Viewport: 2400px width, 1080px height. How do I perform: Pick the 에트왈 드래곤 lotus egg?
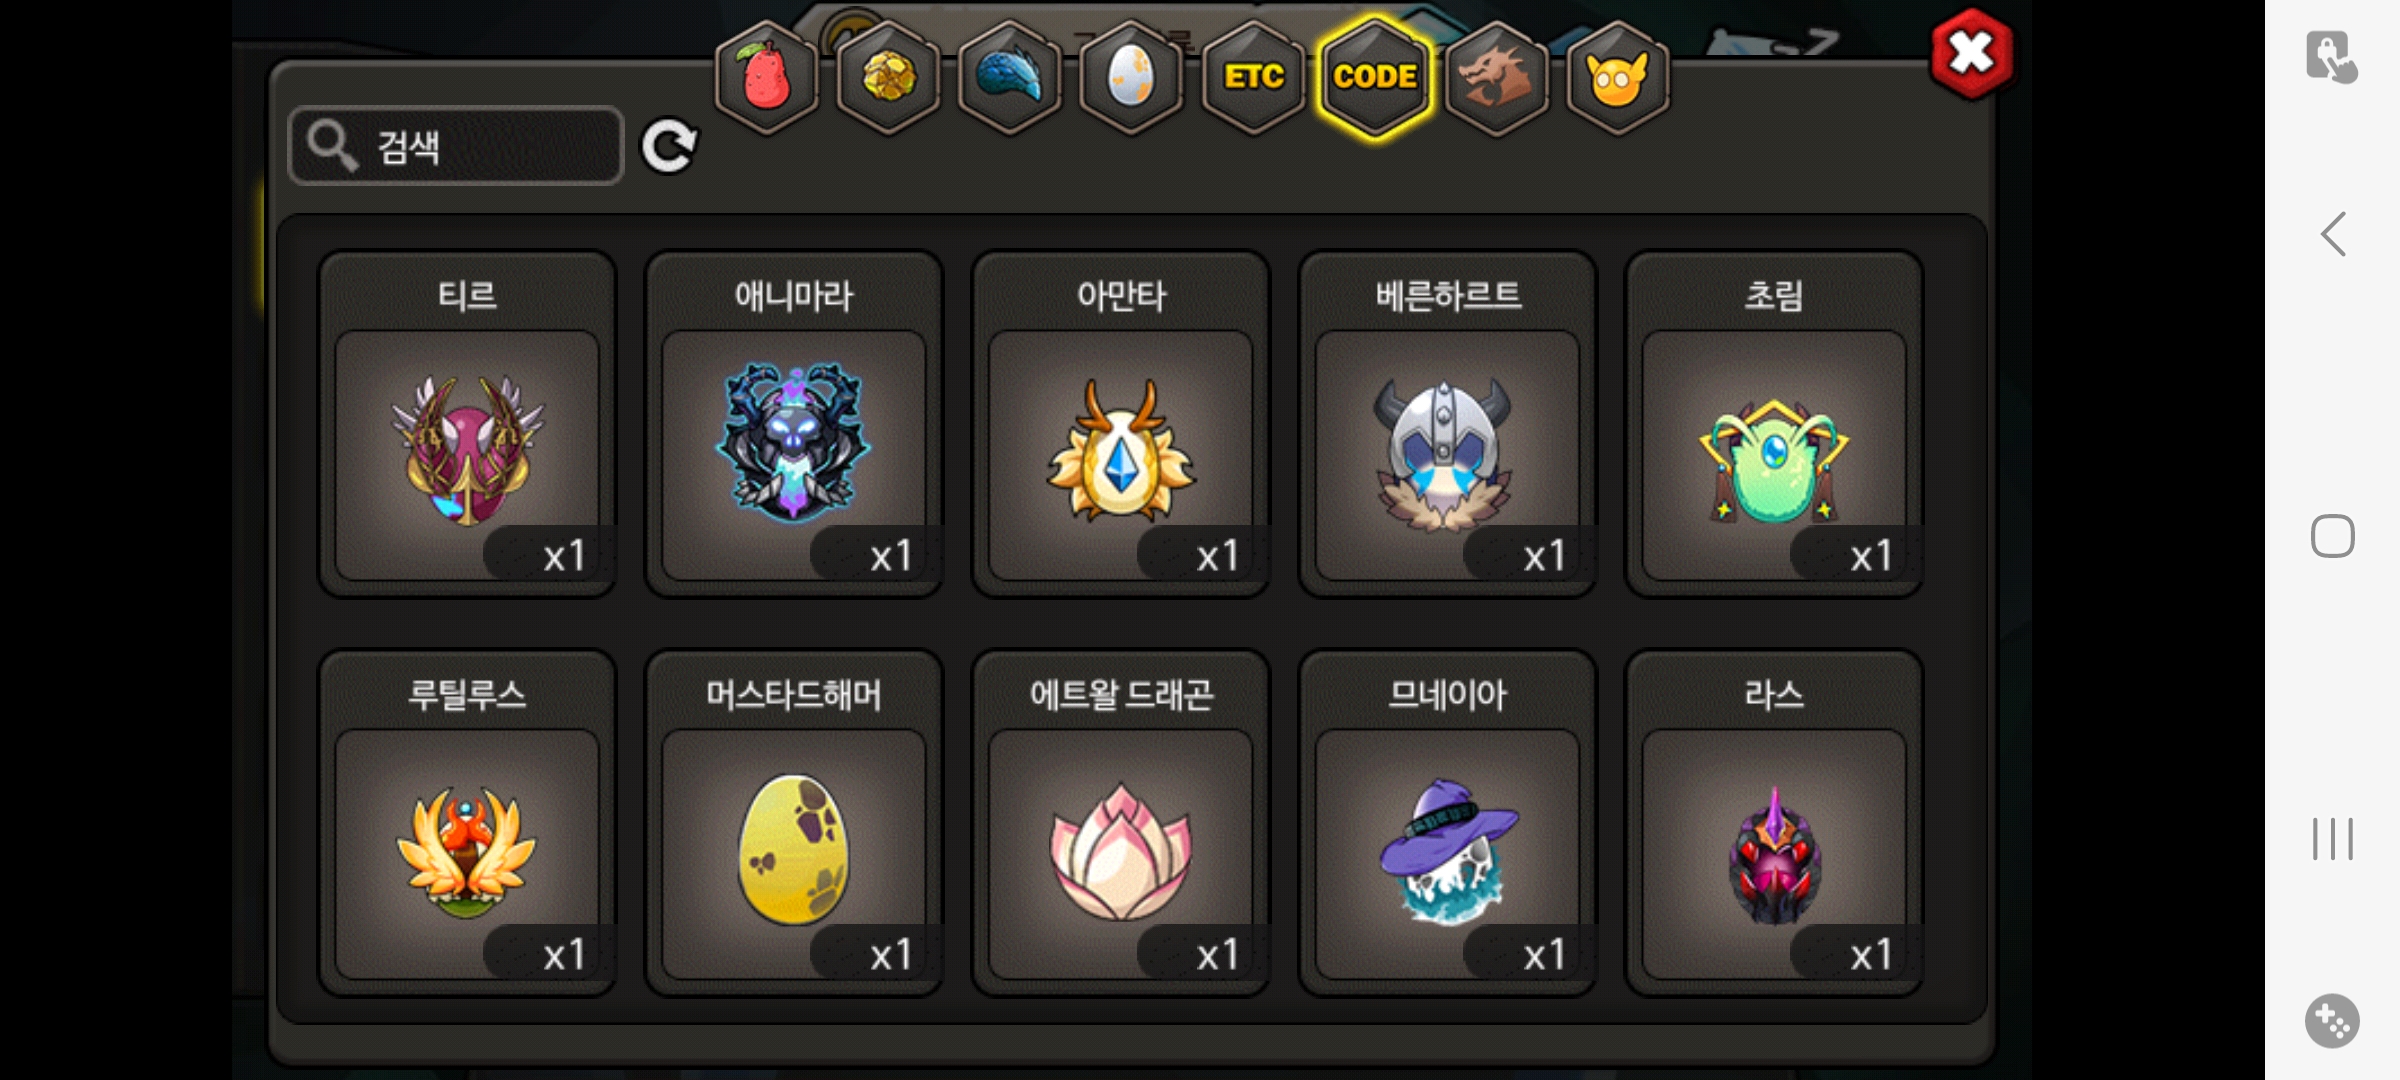tap(1121, 823)
